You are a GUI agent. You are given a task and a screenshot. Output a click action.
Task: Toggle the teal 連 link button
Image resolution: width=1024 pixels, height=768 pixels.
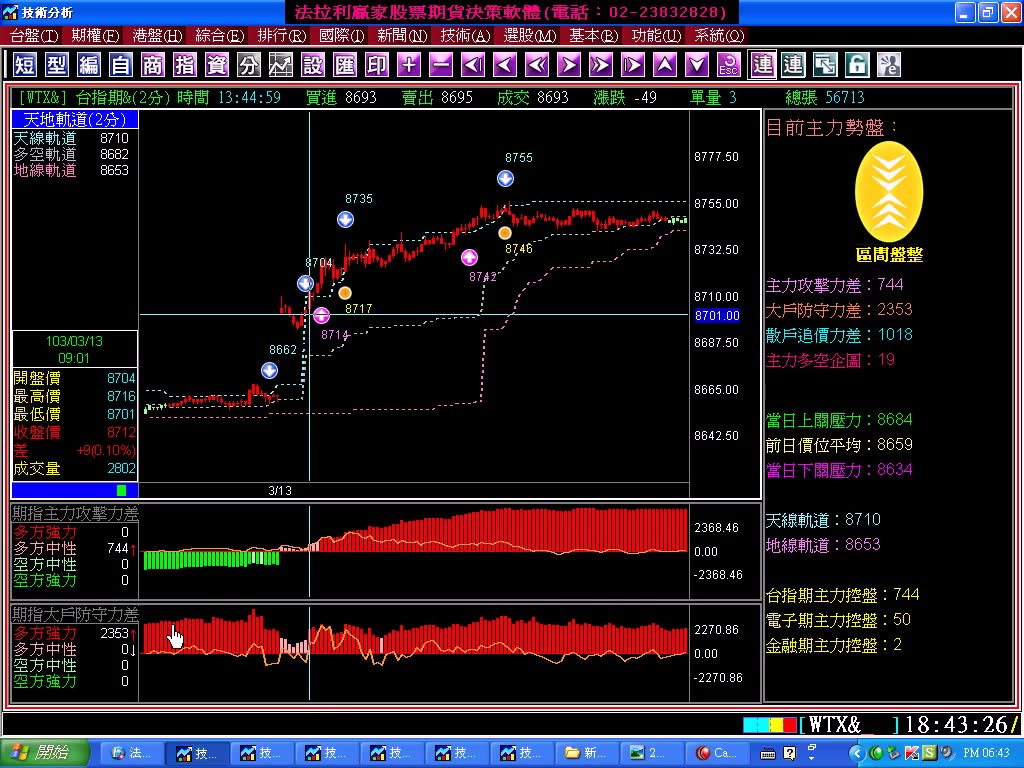tap(793, 65)
